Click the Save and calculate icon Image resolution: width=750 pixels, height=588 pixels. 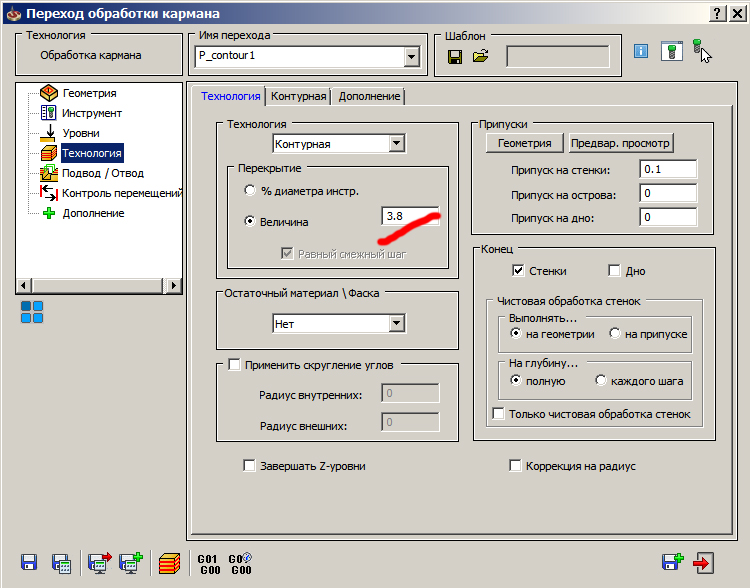tap(62, 563)
